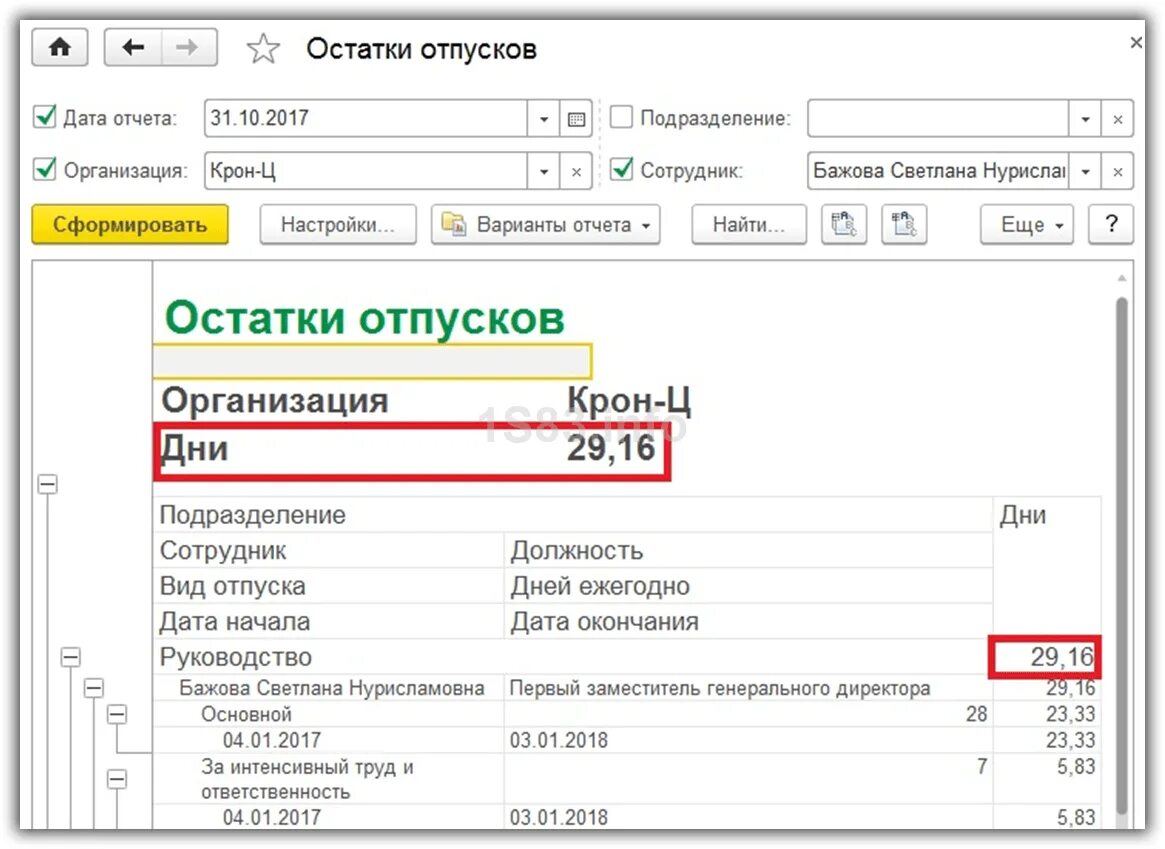The image size is (1165, 849).
Task: Collapse the top-level report group
Action: [48, 484]
